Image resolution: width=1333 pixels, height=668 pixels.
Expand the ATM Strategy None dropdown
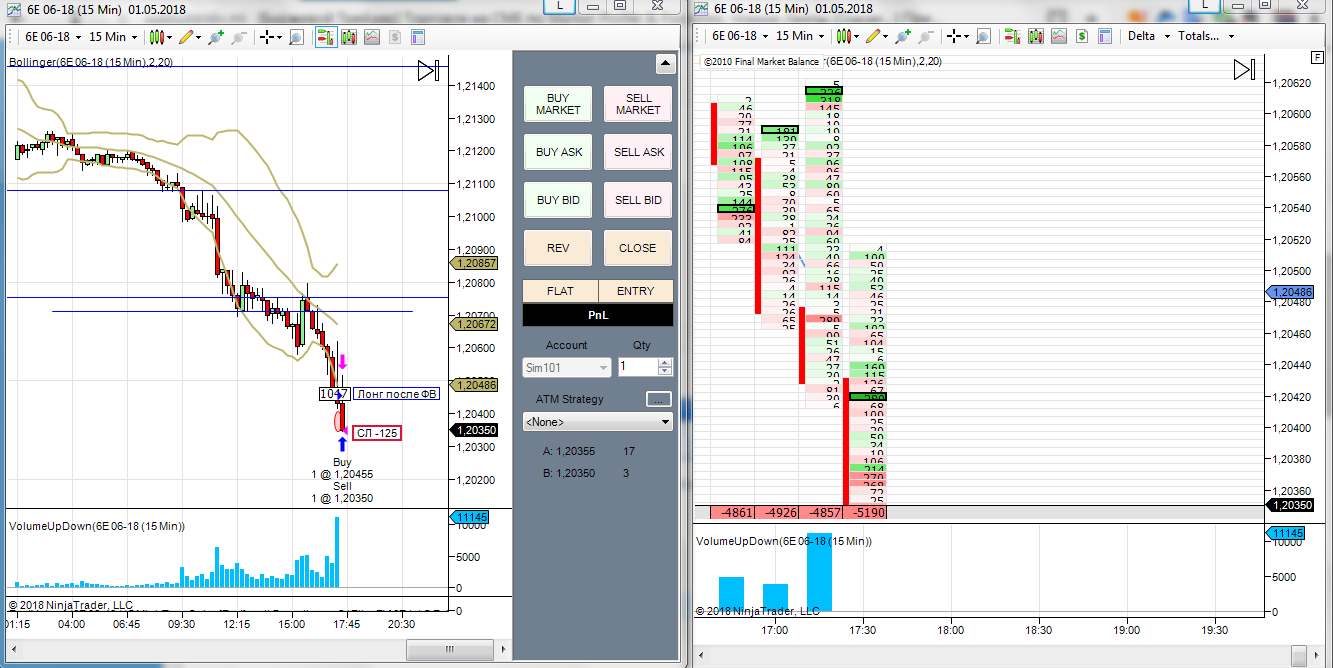(597, 423)
